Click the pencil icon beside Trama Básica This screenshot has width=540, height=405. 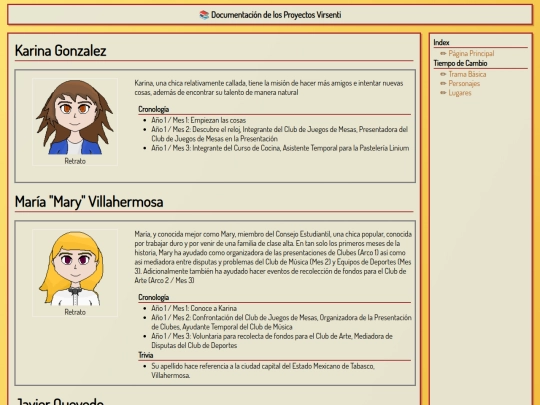coord(443,74)
